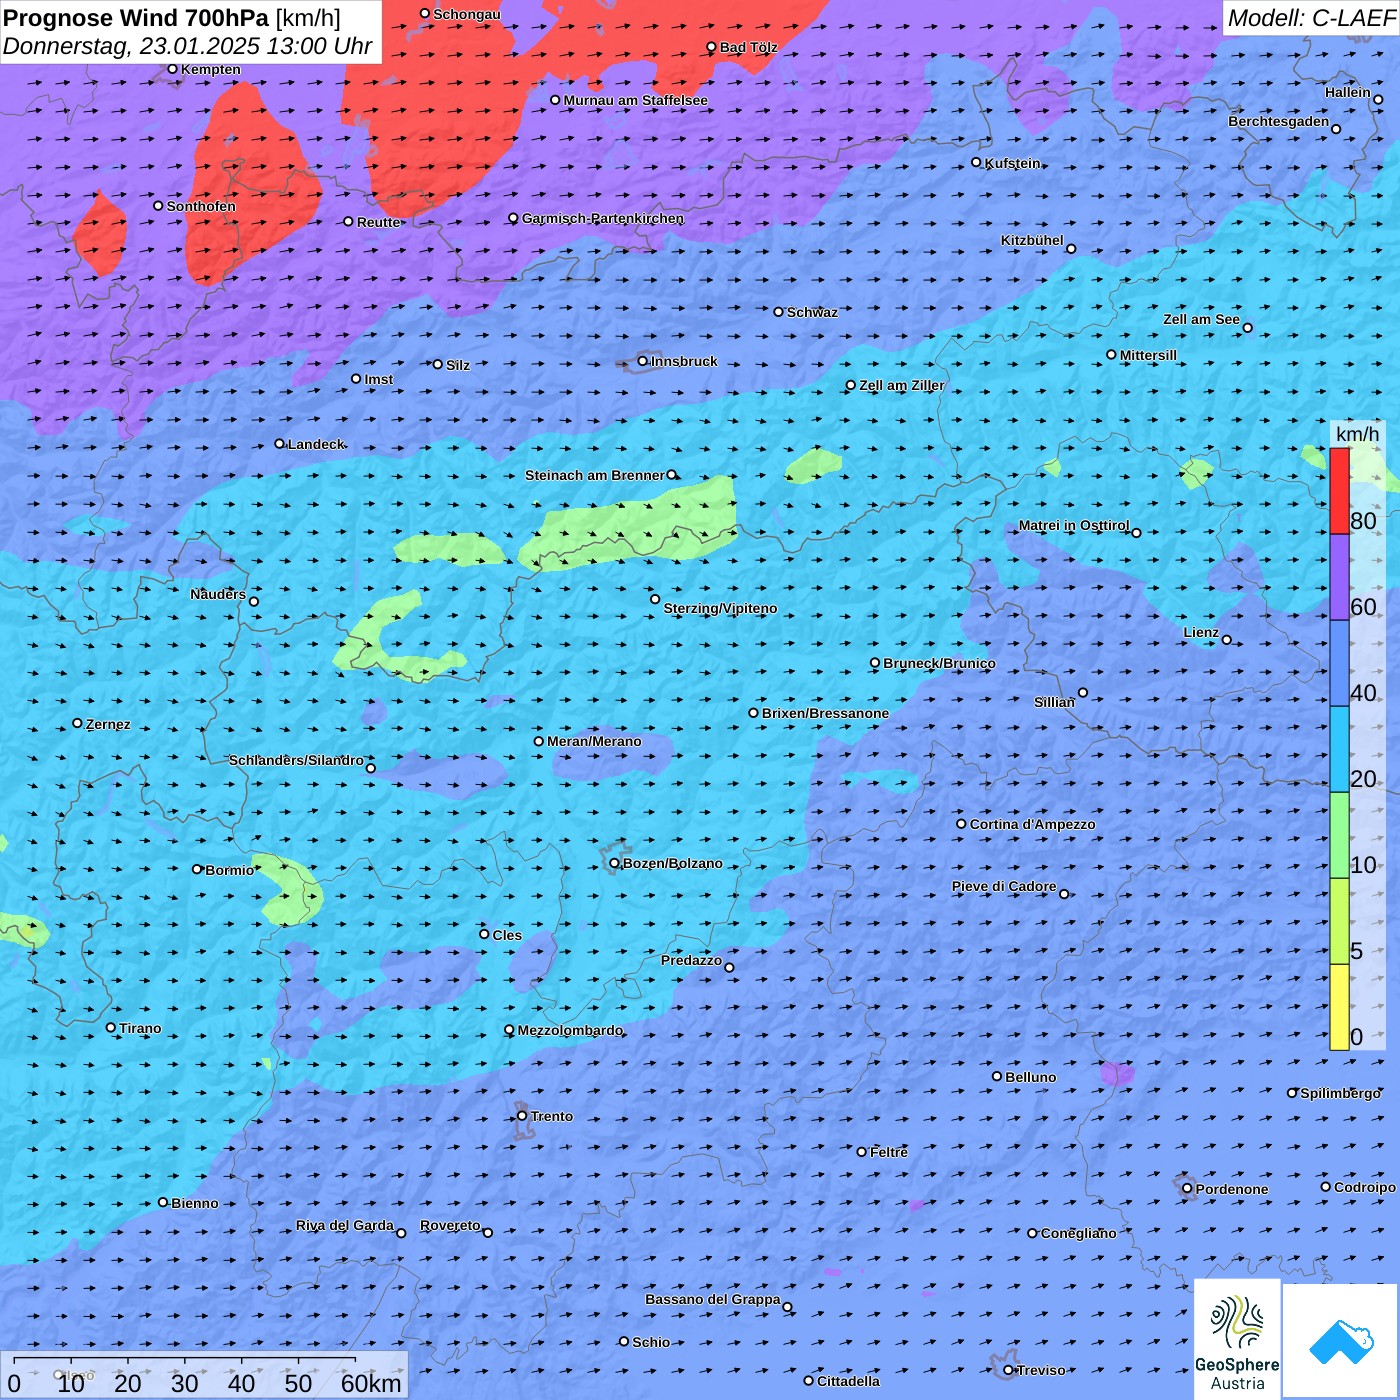Click the 'Mittersill' label
Screen dimensions: 1400x1400
point(1148,355)
